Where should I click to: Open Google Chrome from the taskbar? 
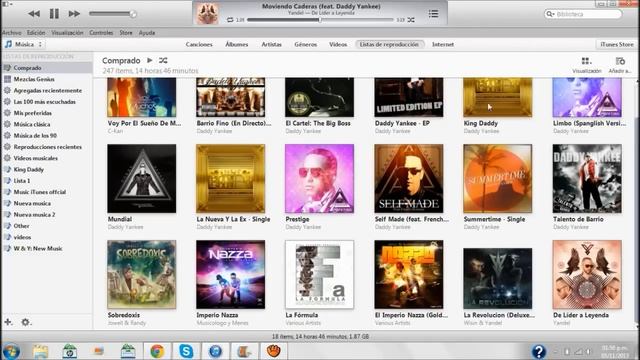pyautogui.click(x=157, y=351)
